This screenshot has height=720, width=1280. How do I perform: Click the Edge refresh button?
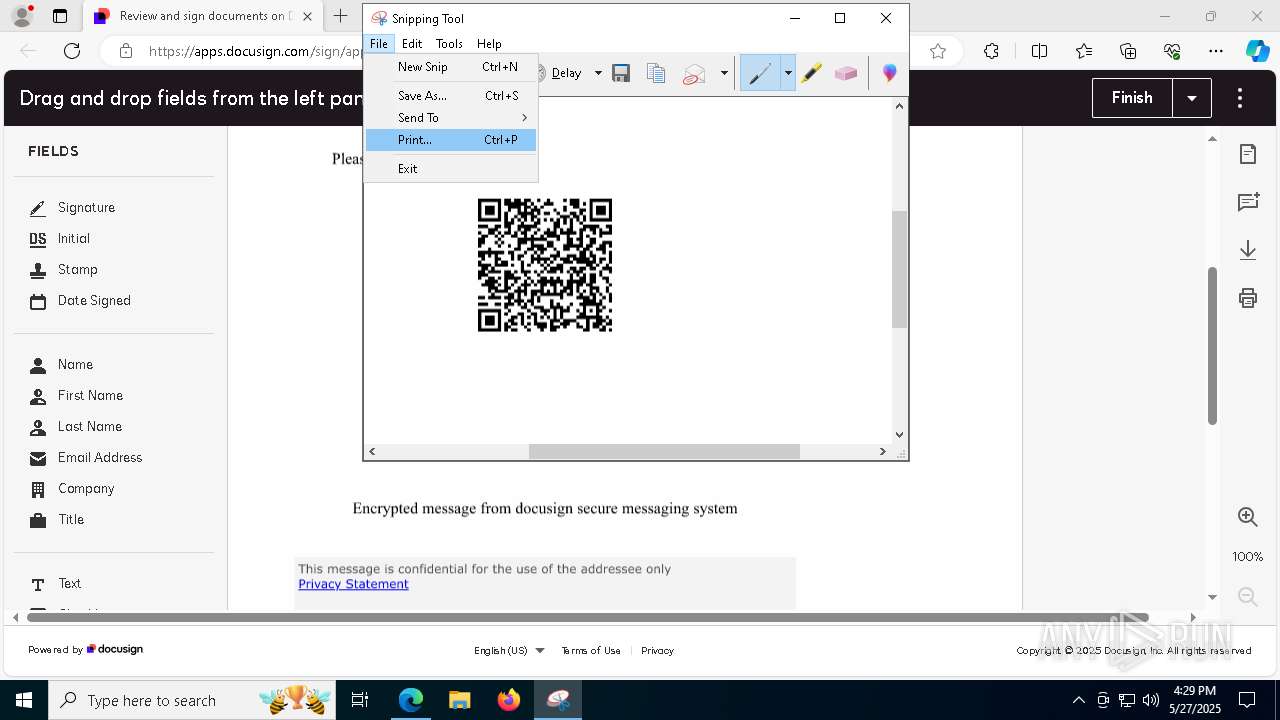[72, 51]
